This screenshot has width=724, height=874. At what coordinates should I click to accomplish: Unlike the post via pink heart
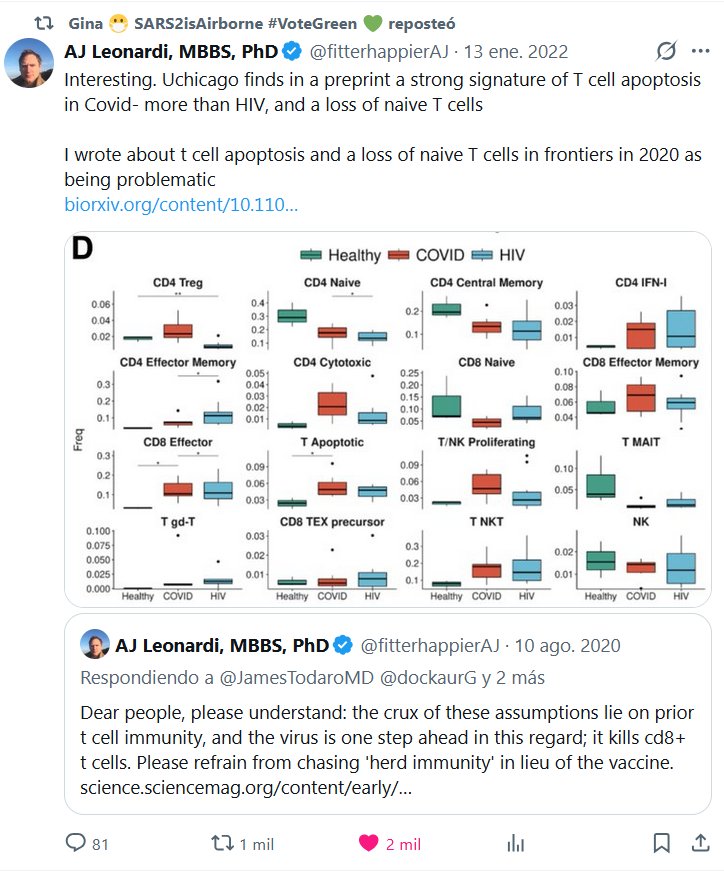click(x=368, y=844)
